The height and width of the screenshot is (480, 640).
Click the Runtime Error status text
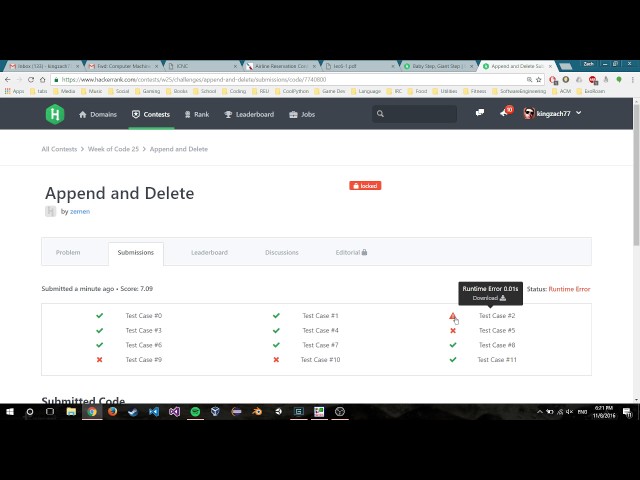tap(569, 289)
